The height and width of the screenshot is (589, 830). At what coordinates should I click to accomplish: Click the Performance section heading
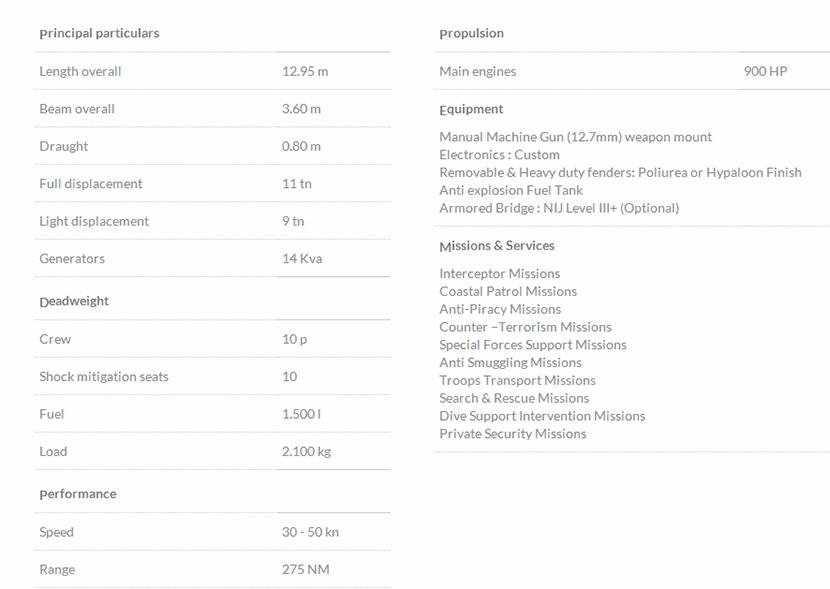click(x=78, y=494)
